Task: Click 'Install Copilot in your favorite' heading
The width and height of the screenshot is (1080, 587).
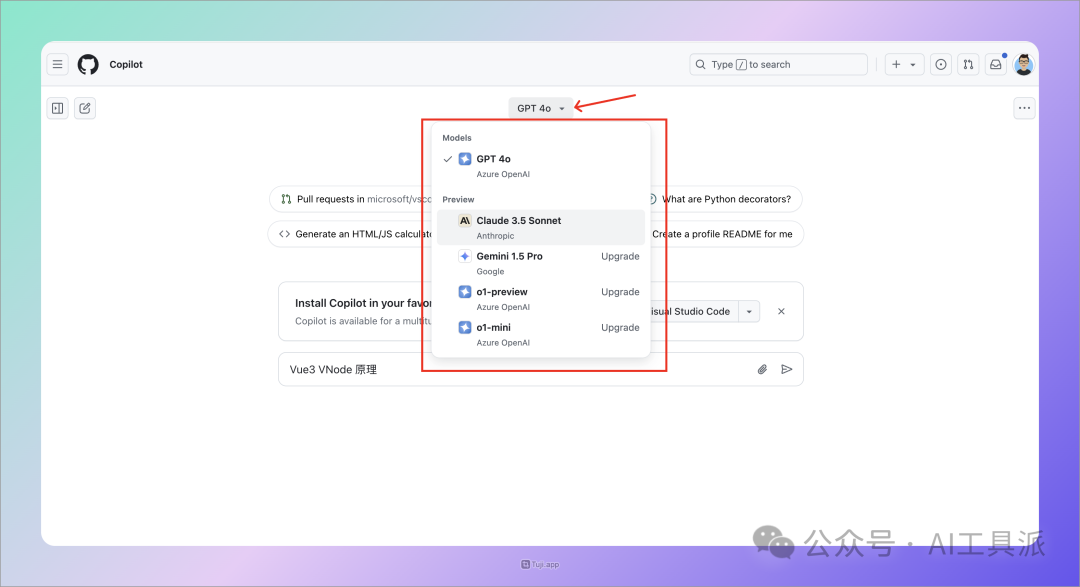Action: point(363,303)
